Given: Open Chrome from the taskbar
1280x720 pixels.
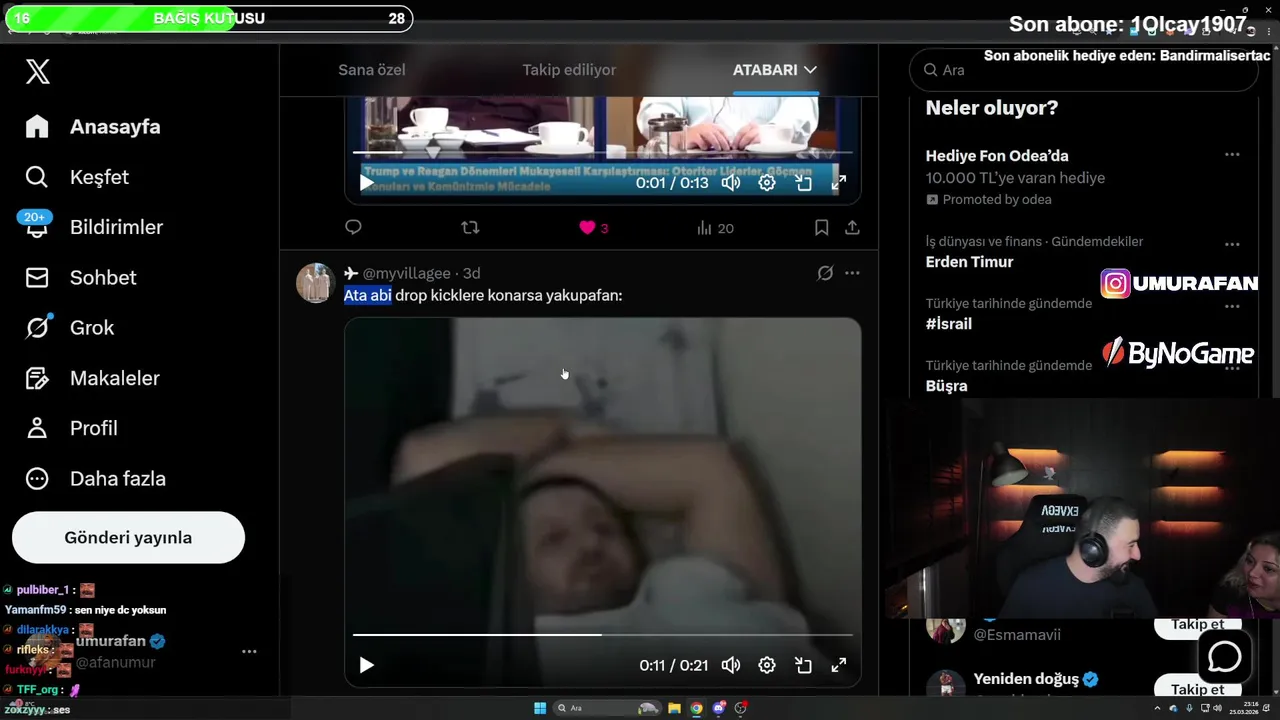Looking at the screenshot, I should 697,708.
